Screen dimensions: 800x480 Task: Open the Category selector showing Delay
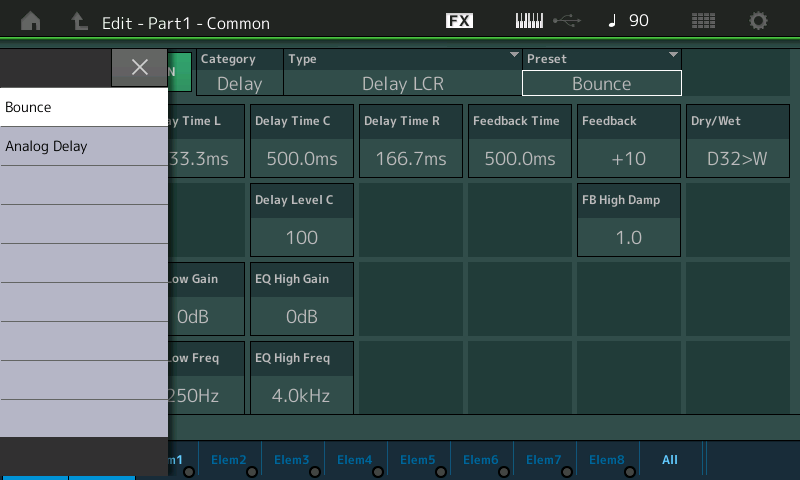click(x=239, y=73)
